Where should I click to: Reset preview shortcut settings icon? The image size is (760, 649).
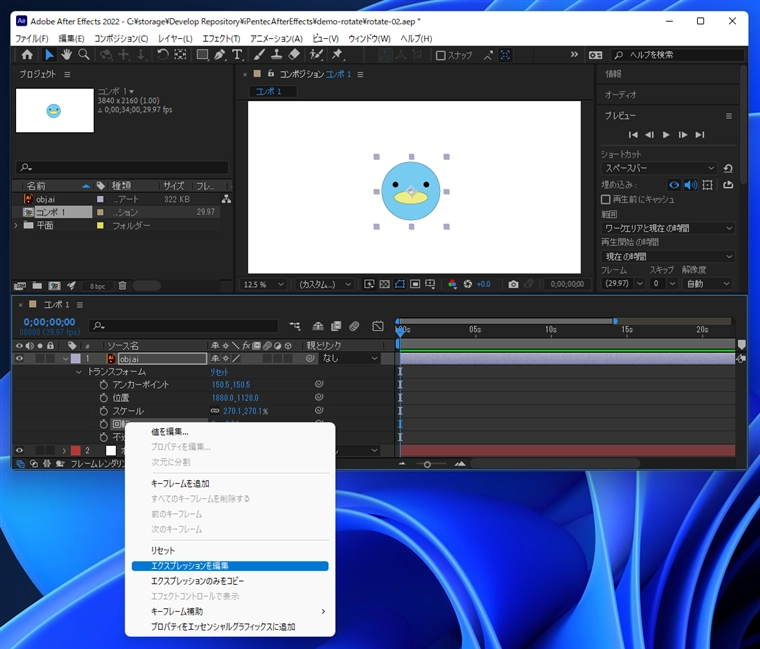coord(728,168)
